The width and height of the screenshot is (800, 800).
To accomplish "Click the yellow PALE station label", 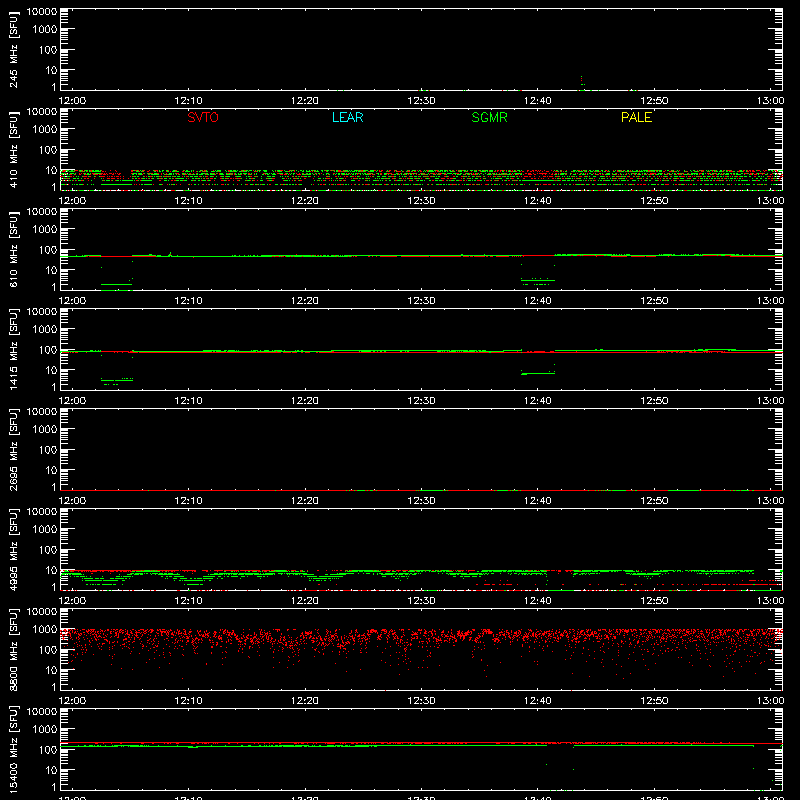I will pos(636,117).
